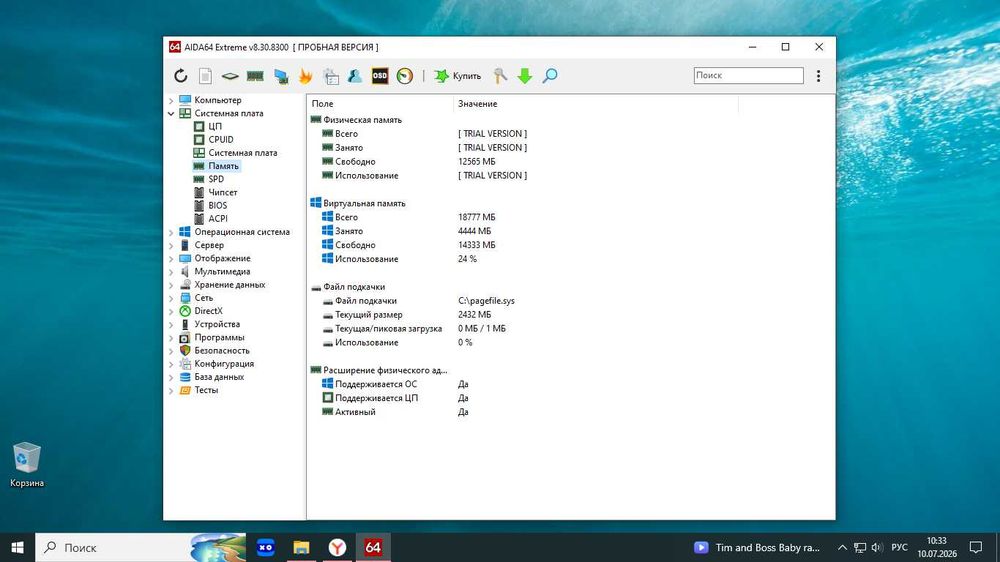Click the Поиск search input field
The height and width of the screenshot is (562, 1000).
pos(748,75)
